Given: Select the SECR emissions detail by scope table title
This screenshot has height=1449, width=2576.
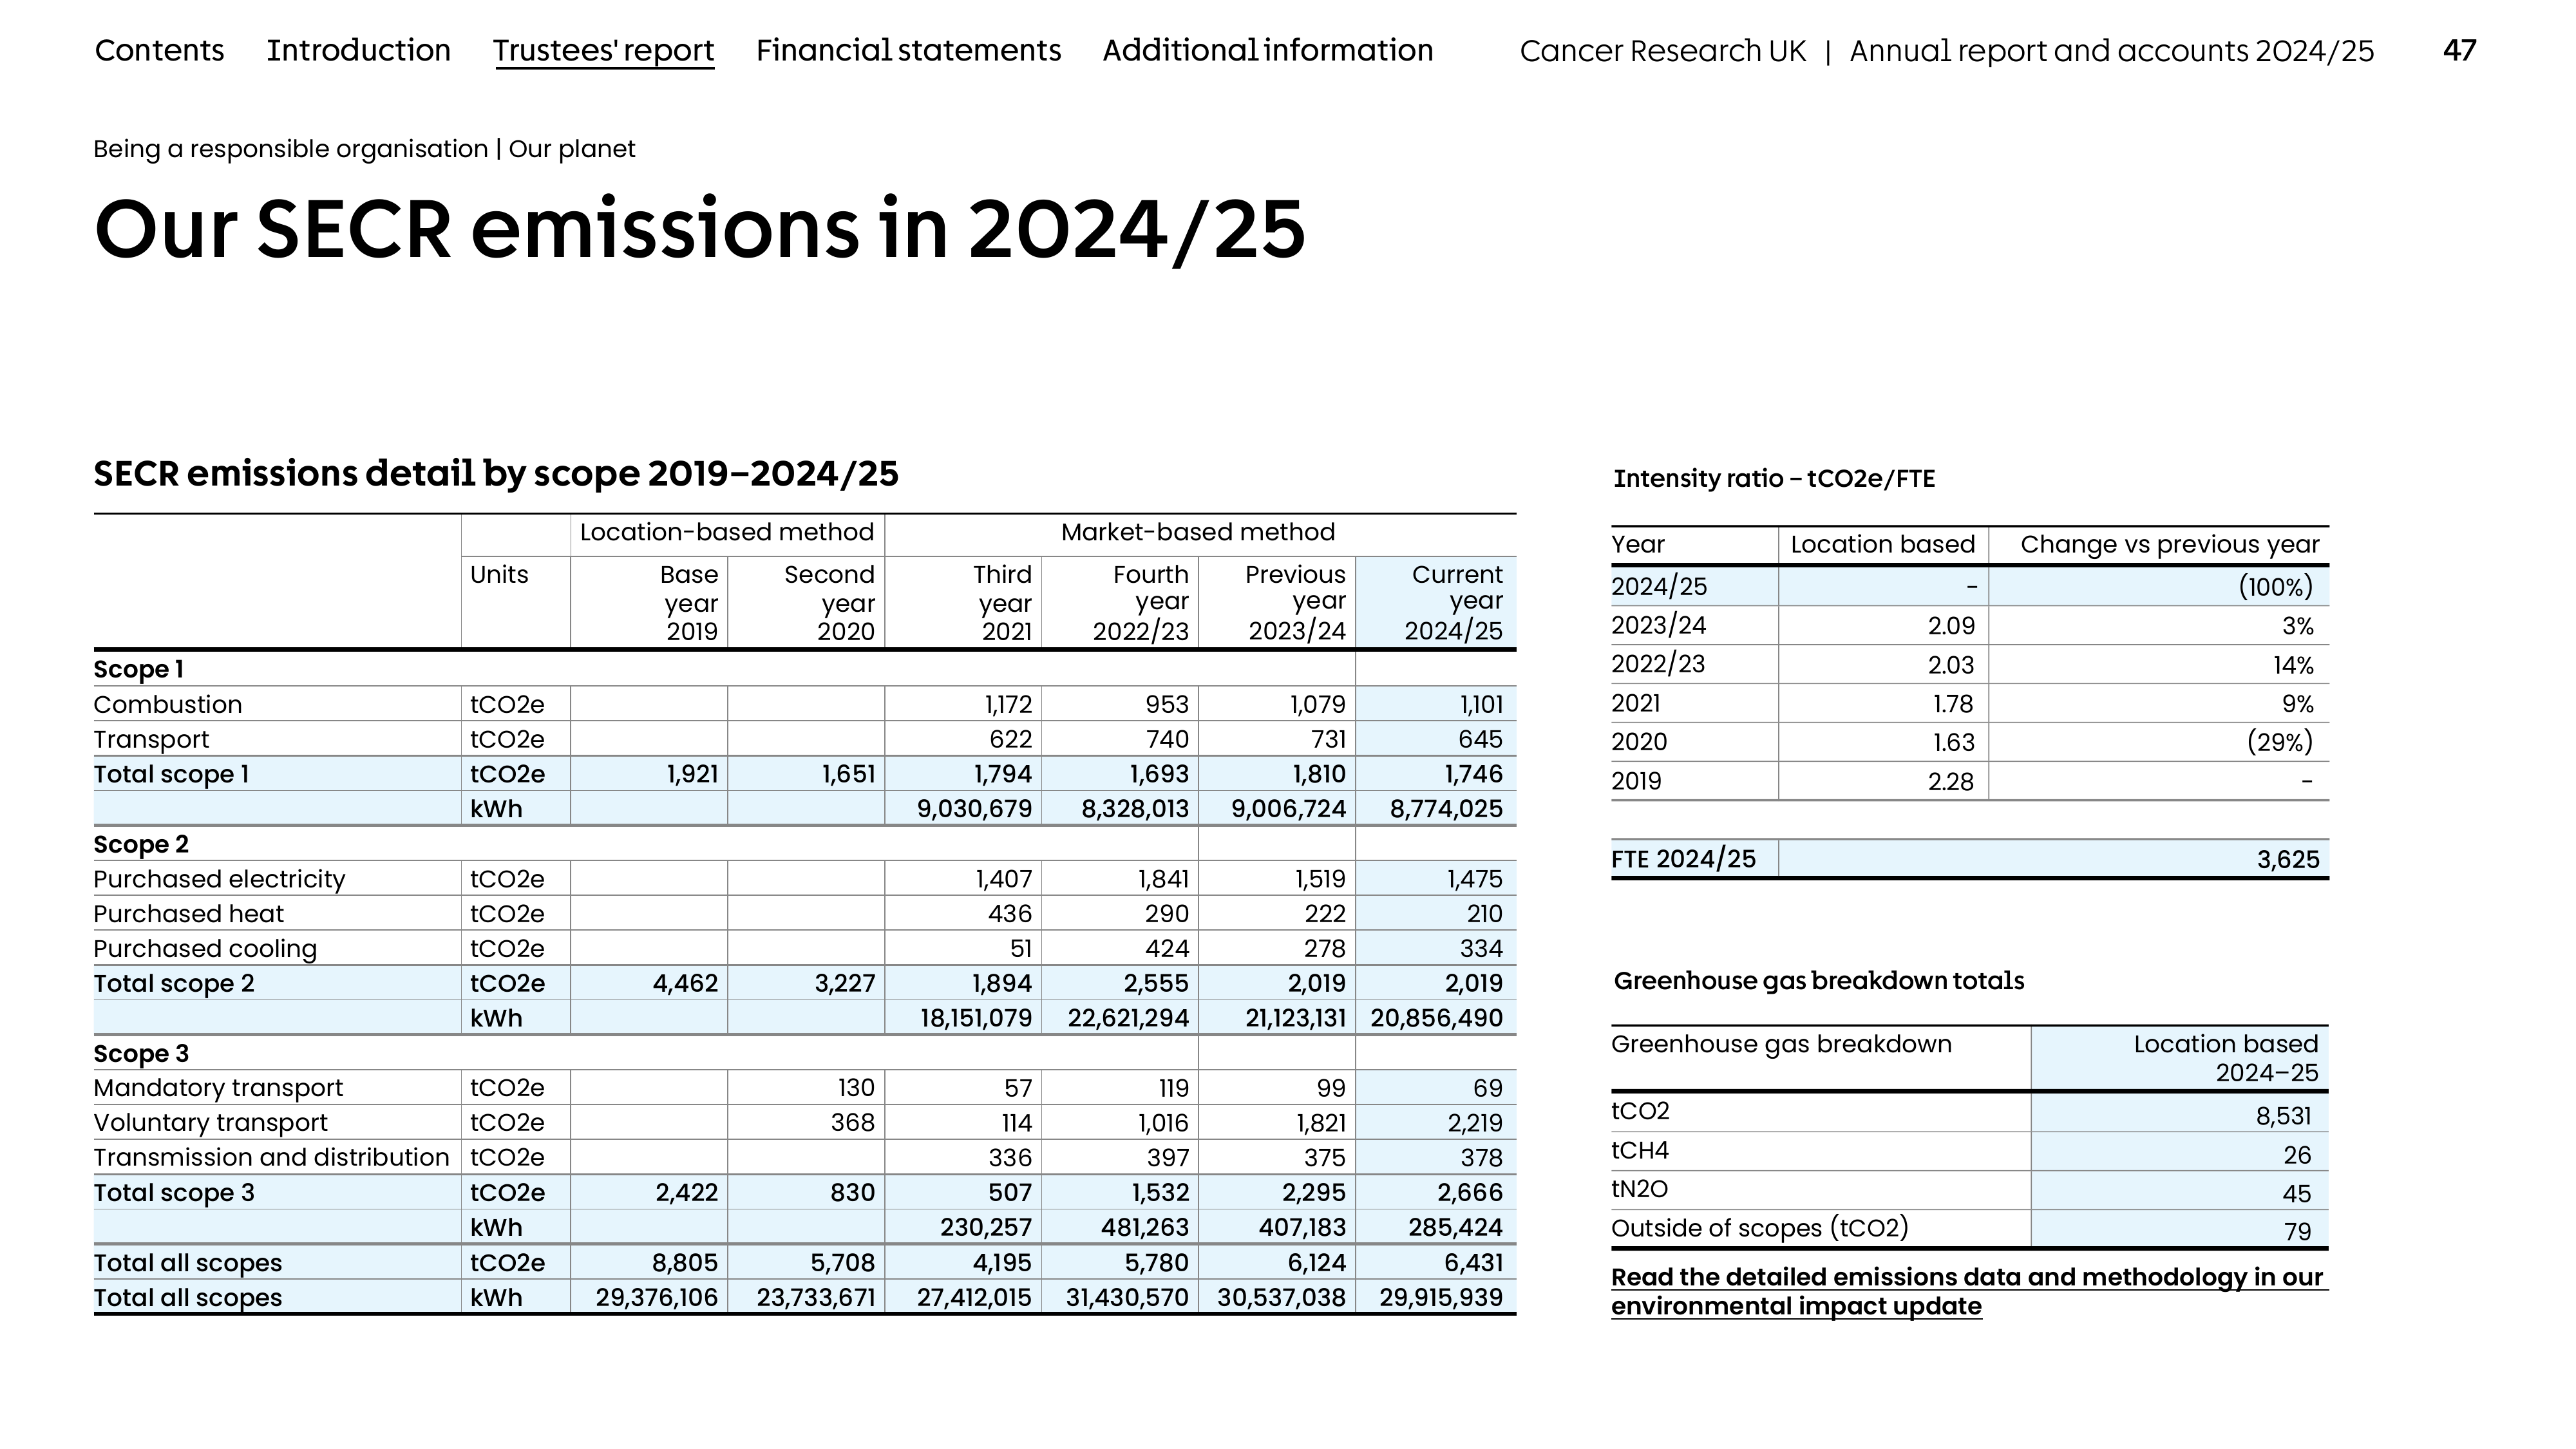Looking at the screenshot, I should (496, 474).
